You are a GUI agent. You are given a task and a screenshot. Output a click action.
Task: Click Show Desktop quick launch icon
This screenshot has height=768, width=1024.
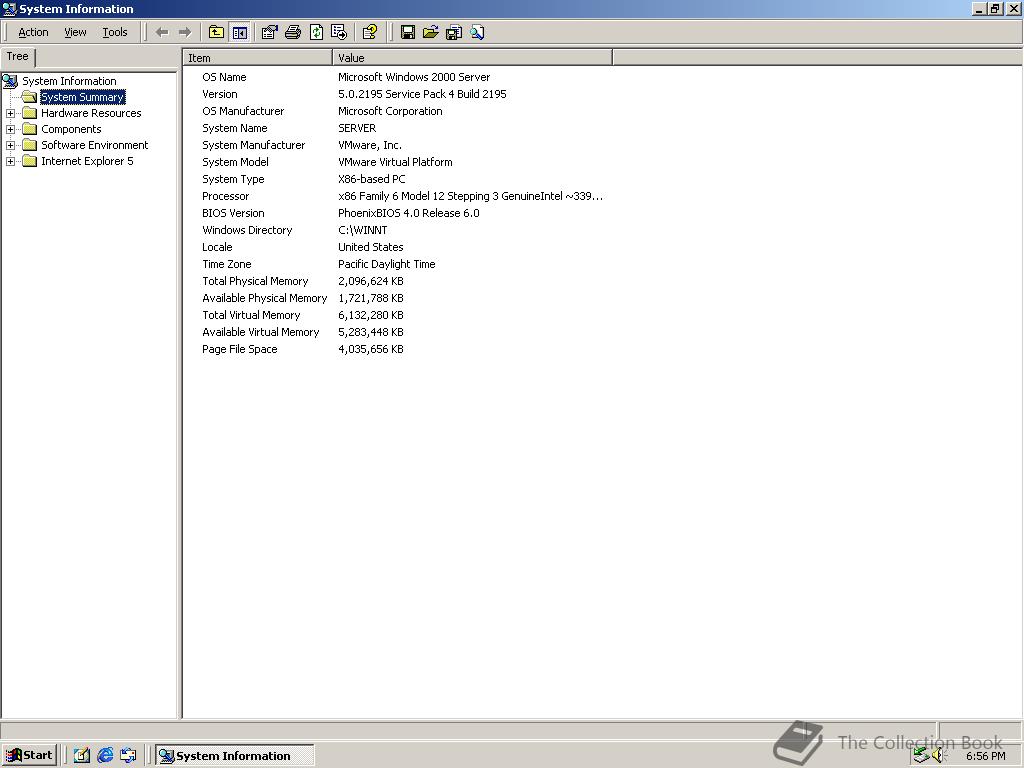[82, 756]
